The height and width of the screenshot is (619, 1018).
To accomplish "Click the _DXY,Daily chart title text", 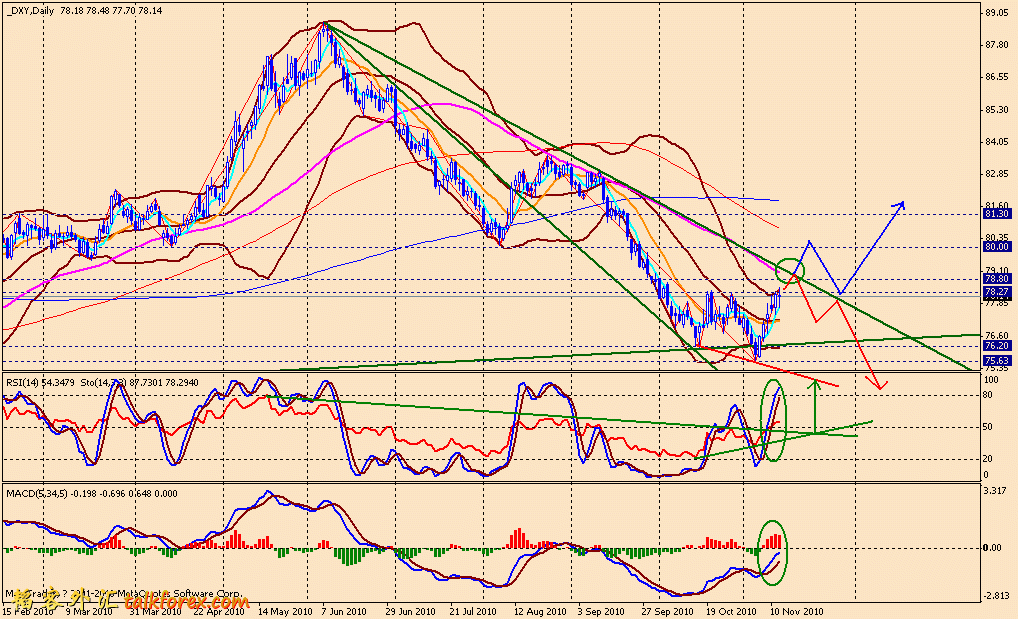I will coord(31,10).
